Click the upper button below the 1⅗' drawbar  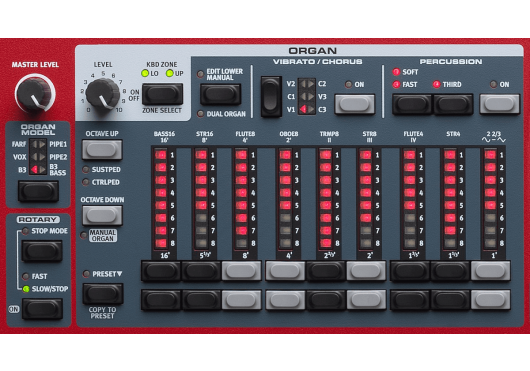click(410, 271)
